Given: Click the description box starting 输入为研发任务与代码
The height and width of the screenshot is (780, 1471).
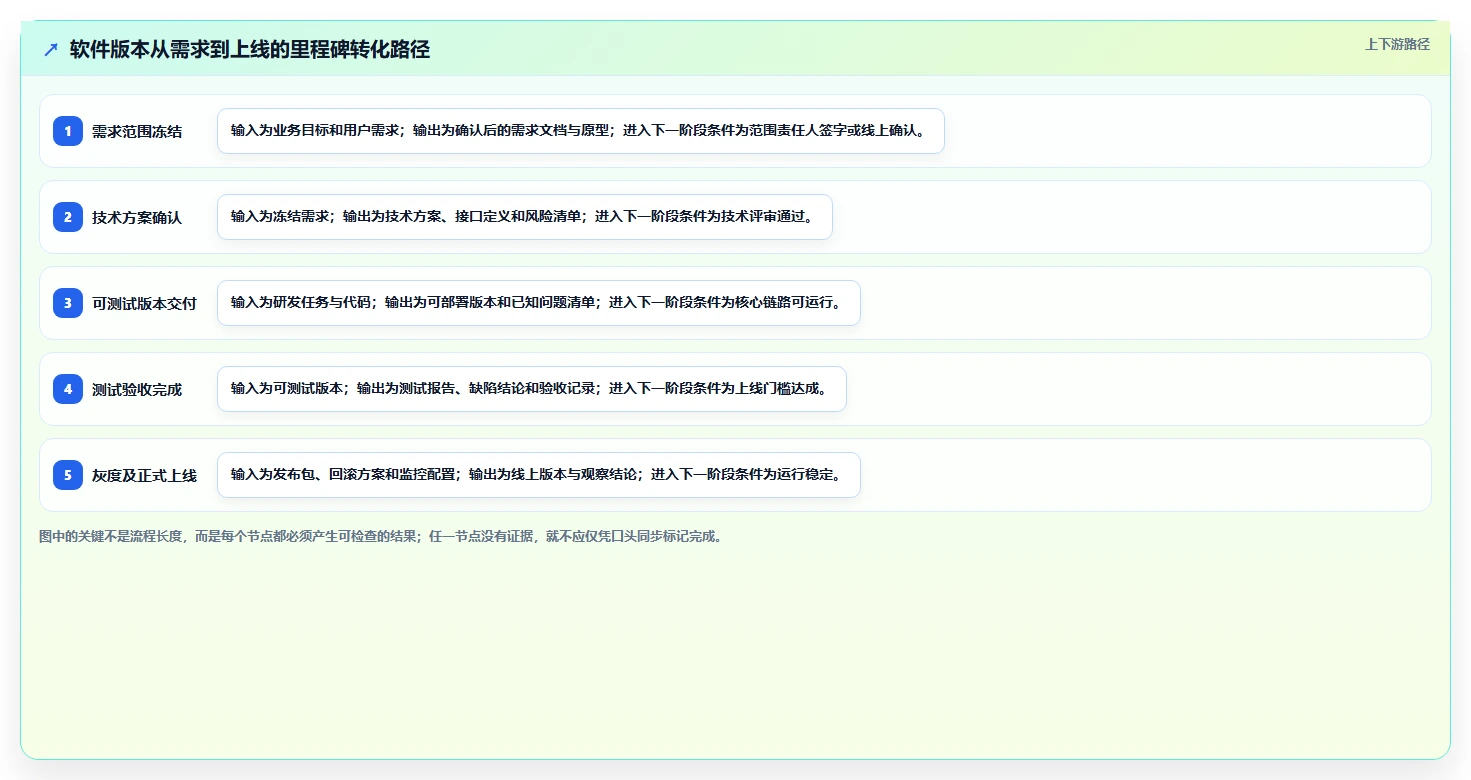Looking at the screenshot, I should coord(539,303).
